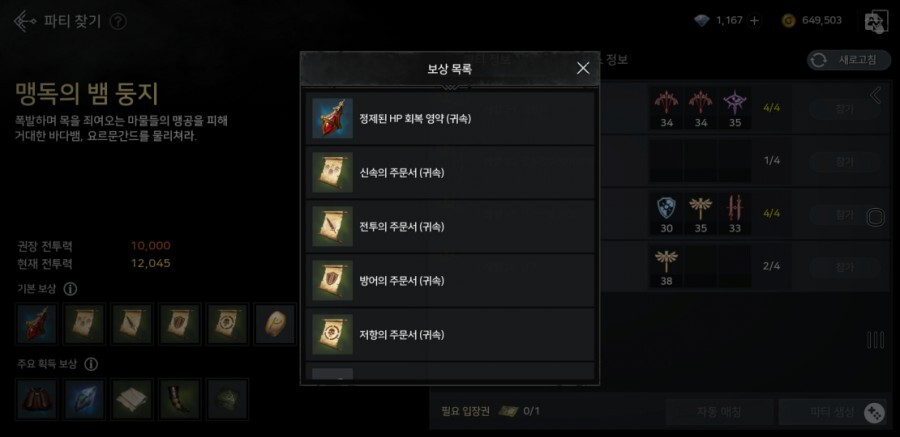This screenshot has width=900, height=437.
Task: Click the 새로고침 refresh button
Action: click(x=849, y=60)
